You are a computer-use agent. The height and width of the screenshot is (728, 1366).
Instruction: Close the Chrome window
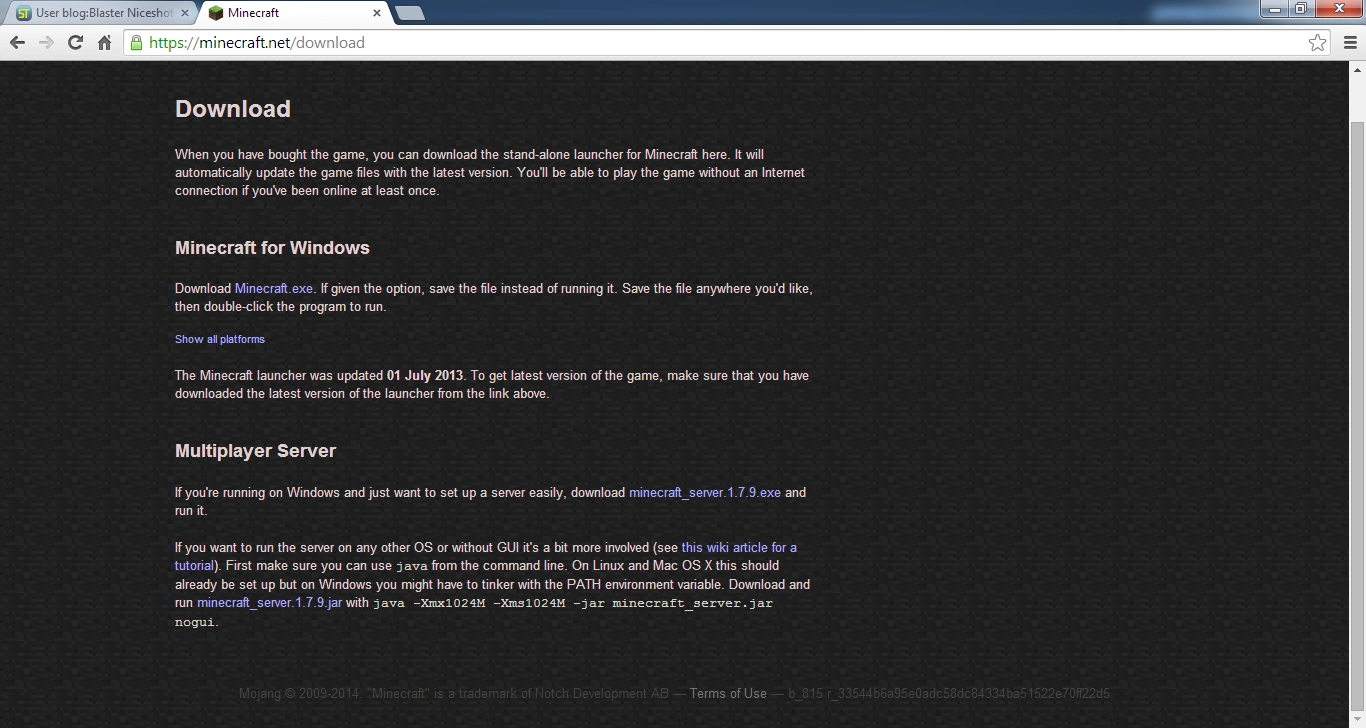(x=1337, y=9)
